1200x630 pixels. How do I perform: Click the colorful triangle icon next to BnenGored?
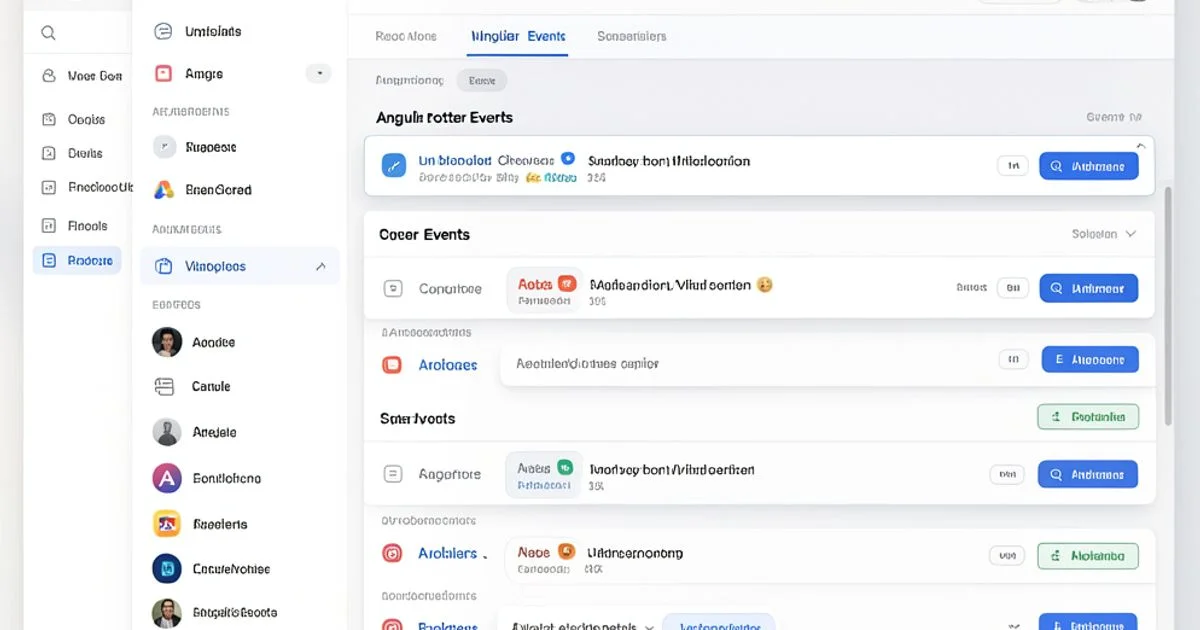[x=164, y=190]
